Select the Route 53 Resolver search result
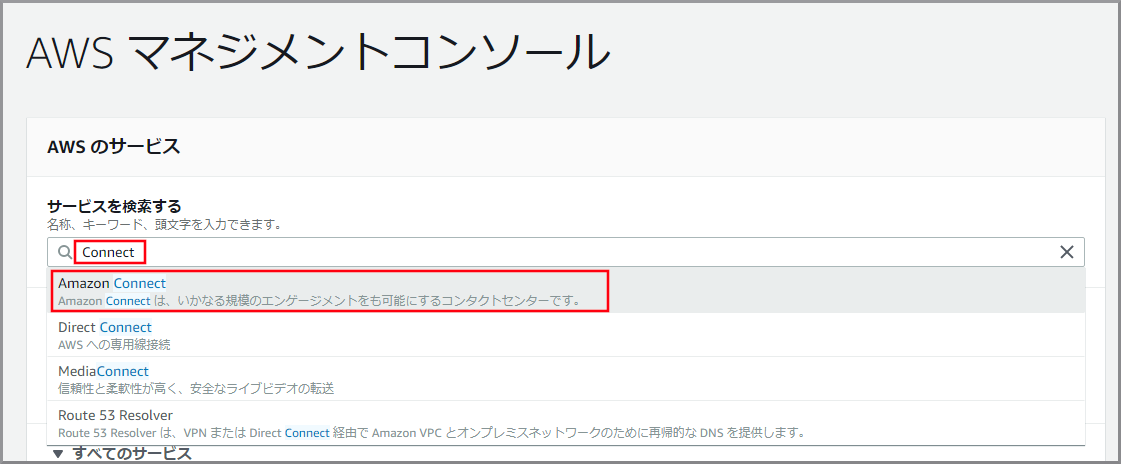Screen dimensions: 1121x464 point(566,423)
